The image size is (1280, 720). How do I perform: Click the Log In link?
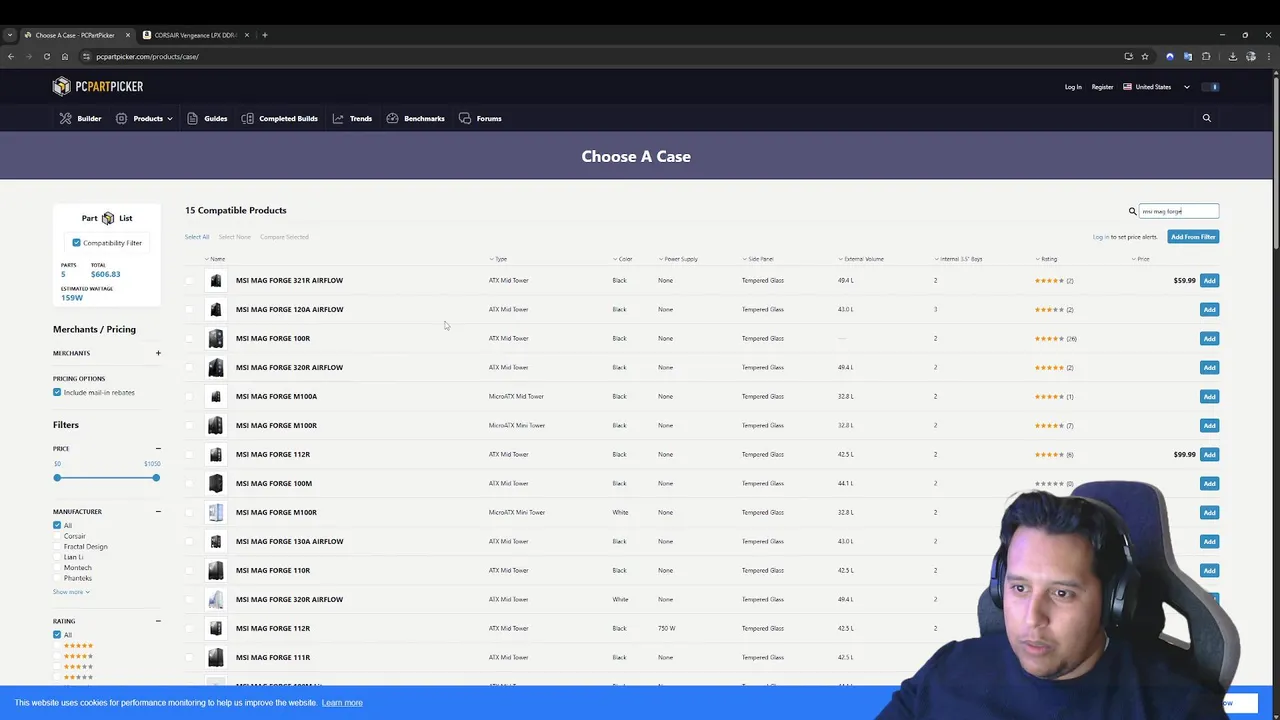(1073, 87)
